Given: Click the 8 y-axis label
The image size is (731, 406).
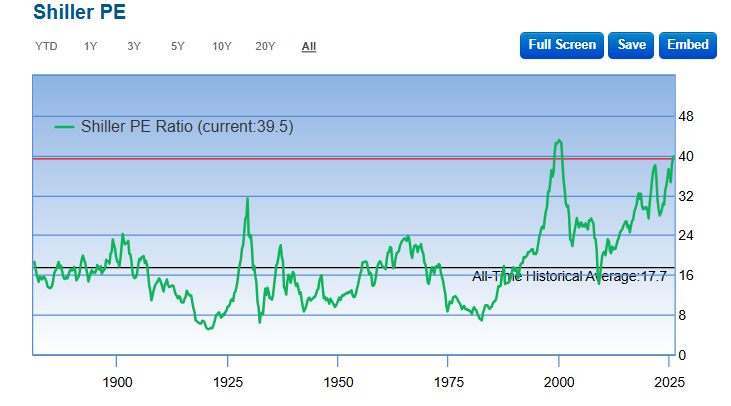Looking at the screenshot, I should tap(682, 316).
